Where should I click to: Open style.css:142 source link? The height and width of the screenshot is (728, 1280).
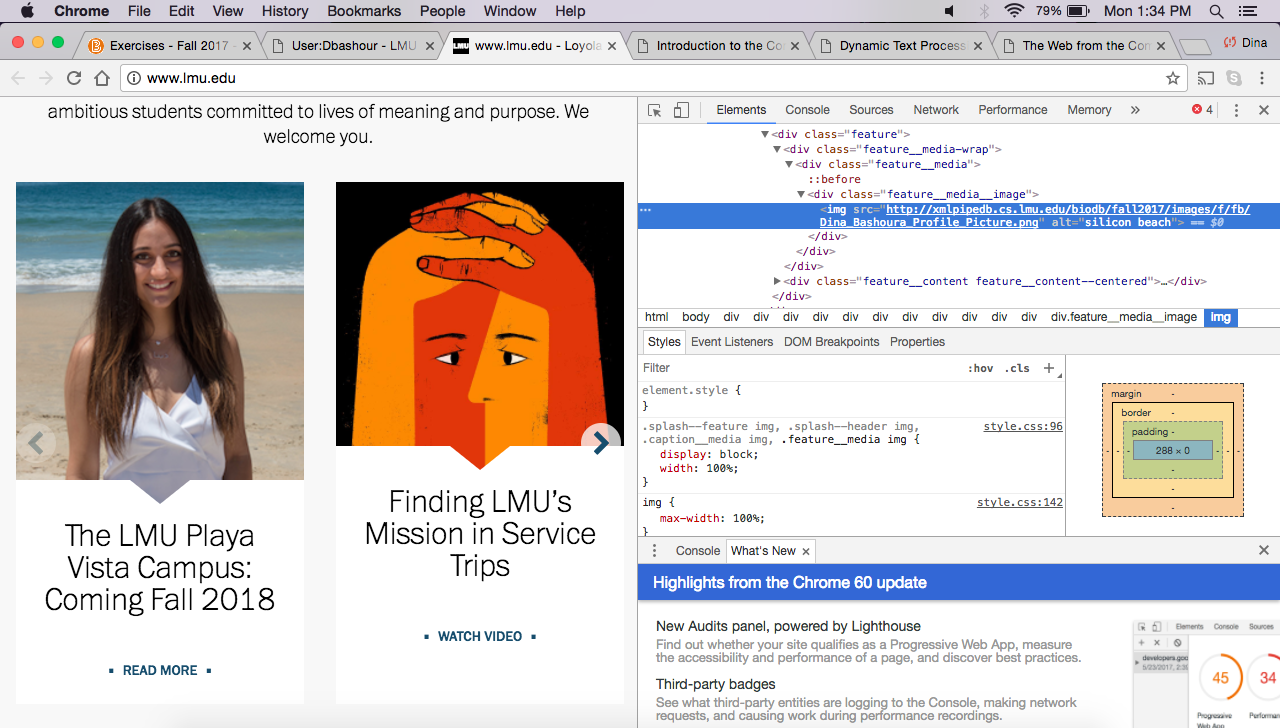(1020, 503)
